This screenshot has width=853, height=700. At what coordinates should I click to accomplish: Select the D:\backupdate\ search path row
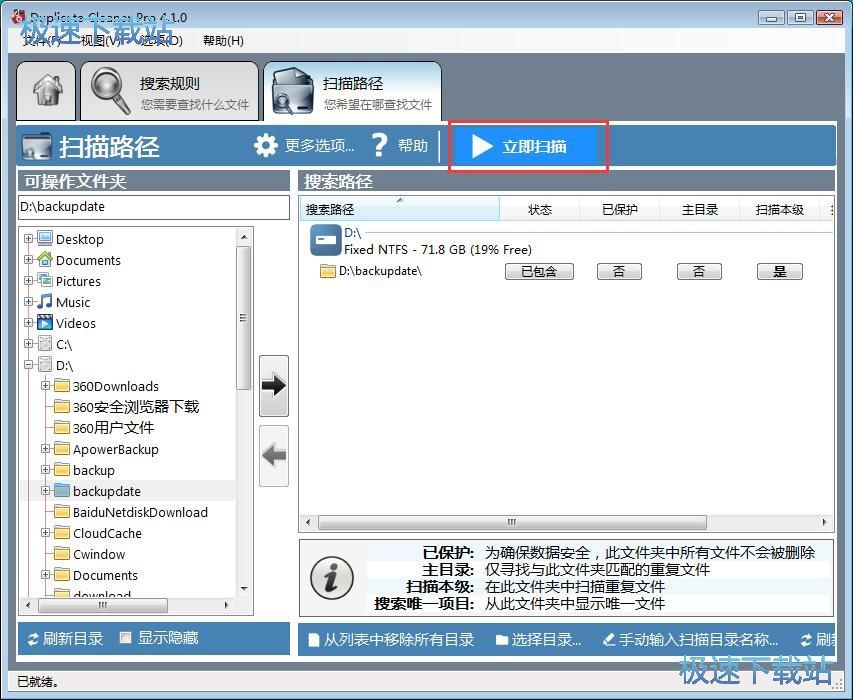tap(566, 271)
